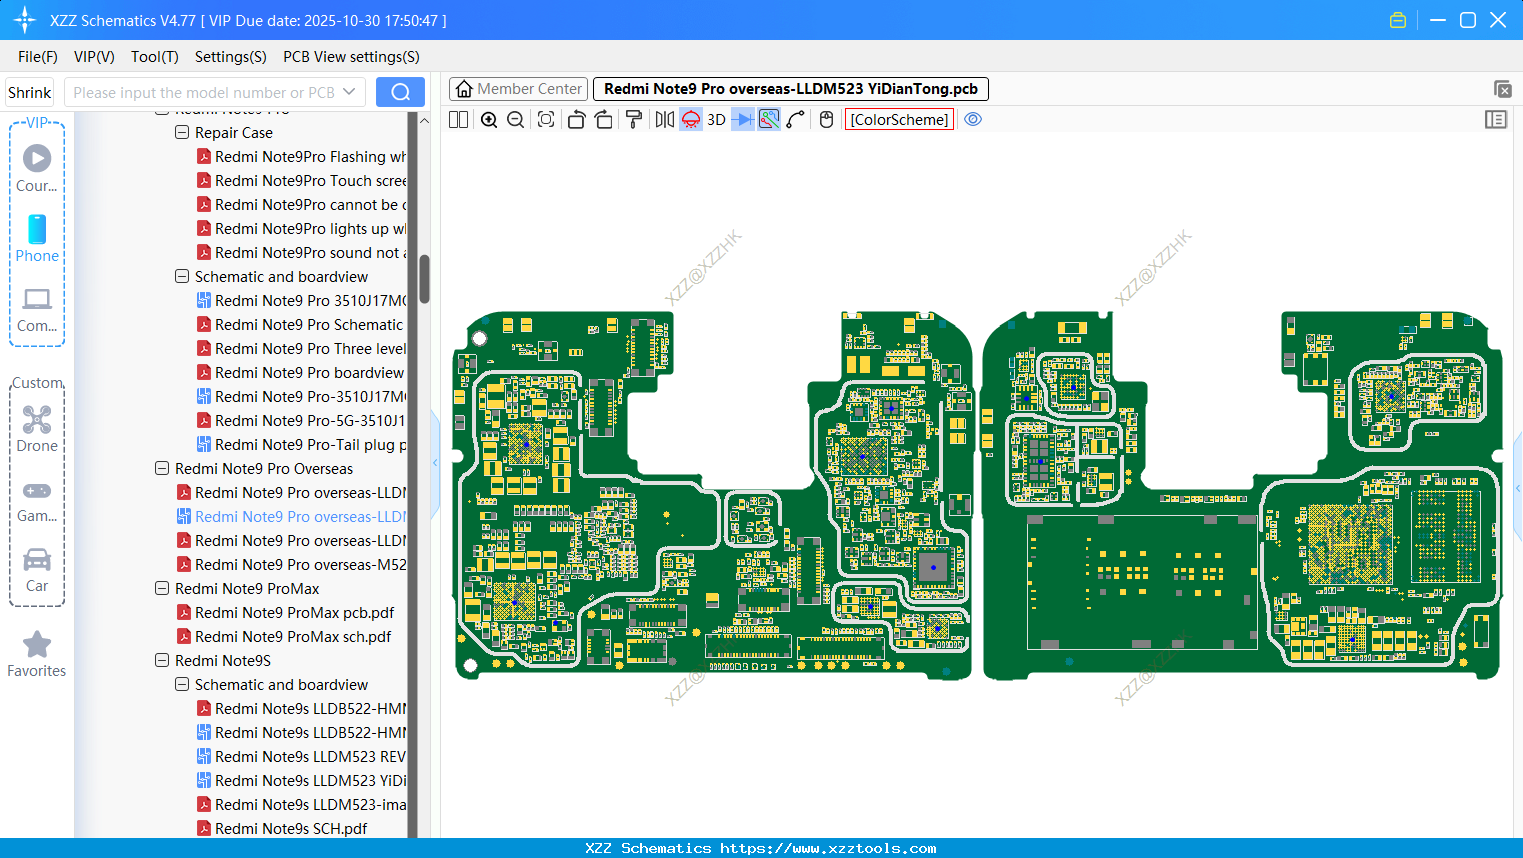Collapse the Repair Case tree node
Screen dimensions: 1523x858
tap(182, 132)
